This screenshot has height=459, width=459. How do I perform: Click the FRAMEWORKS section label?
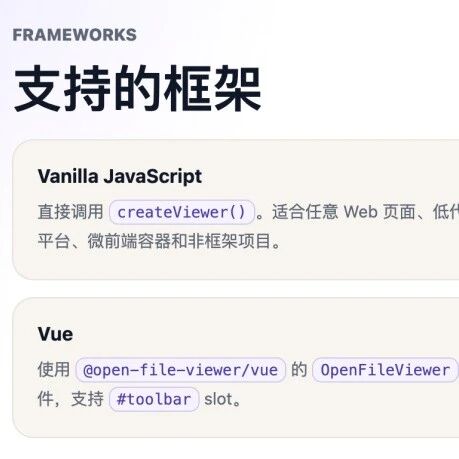[x=75, y=35]
